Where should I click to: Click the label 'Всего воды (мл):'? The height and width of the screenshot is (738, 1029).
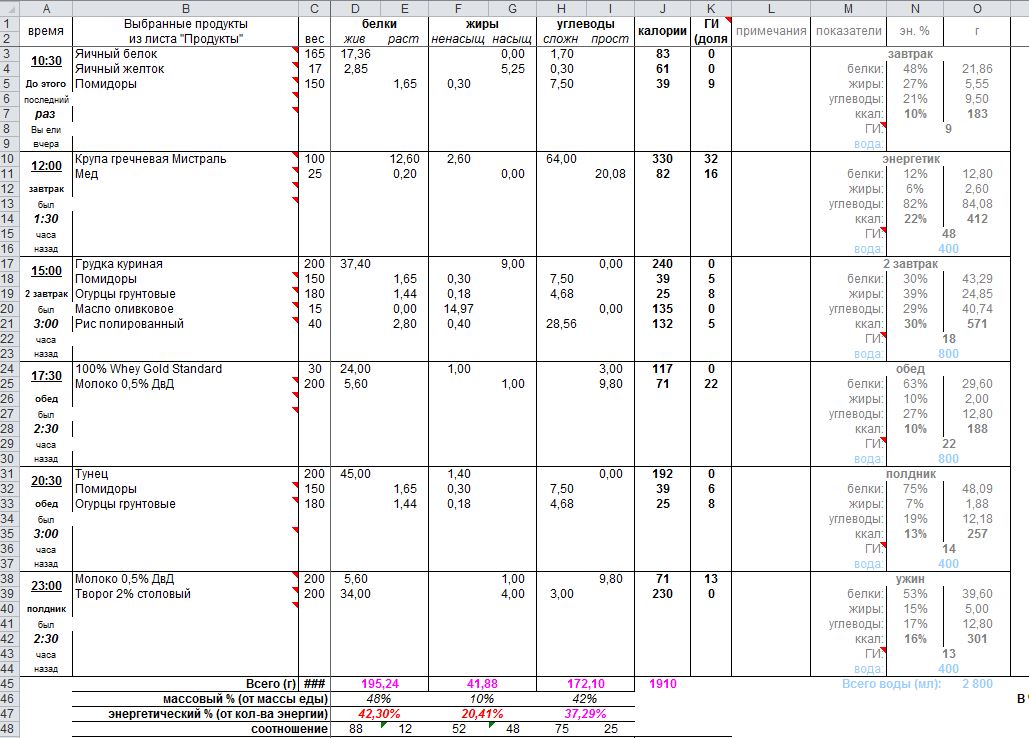[x=891, y=684]
